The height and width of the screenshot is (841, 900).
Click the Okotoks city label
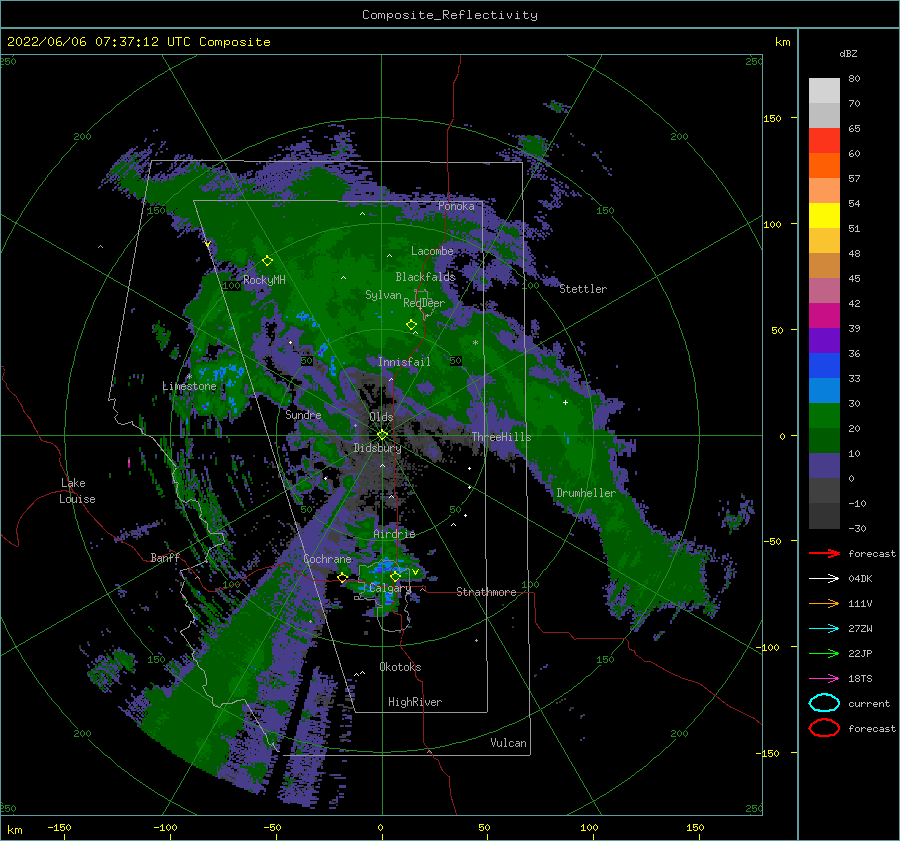click(400, 667)
